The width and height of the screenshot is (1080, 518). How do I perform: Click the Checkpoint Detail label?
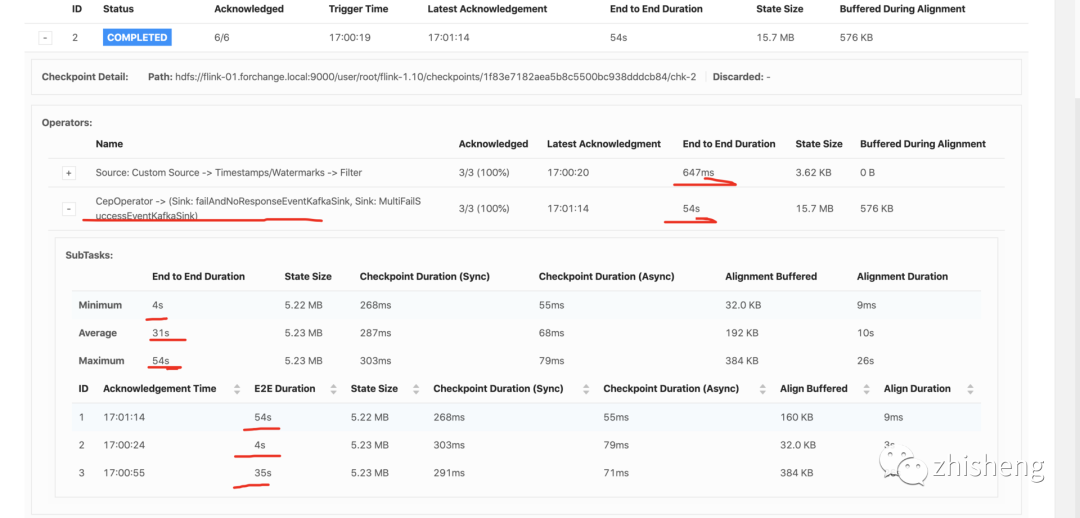[x=85, y=76]
